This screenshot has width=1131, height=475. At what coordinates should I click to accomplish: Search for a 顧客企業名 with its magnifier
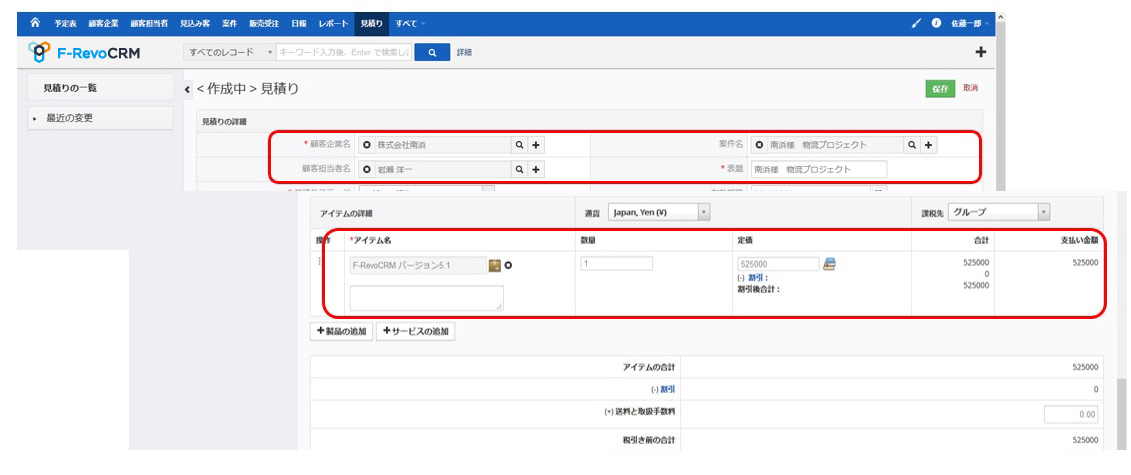pyautogui.click(x=519, y=145)
